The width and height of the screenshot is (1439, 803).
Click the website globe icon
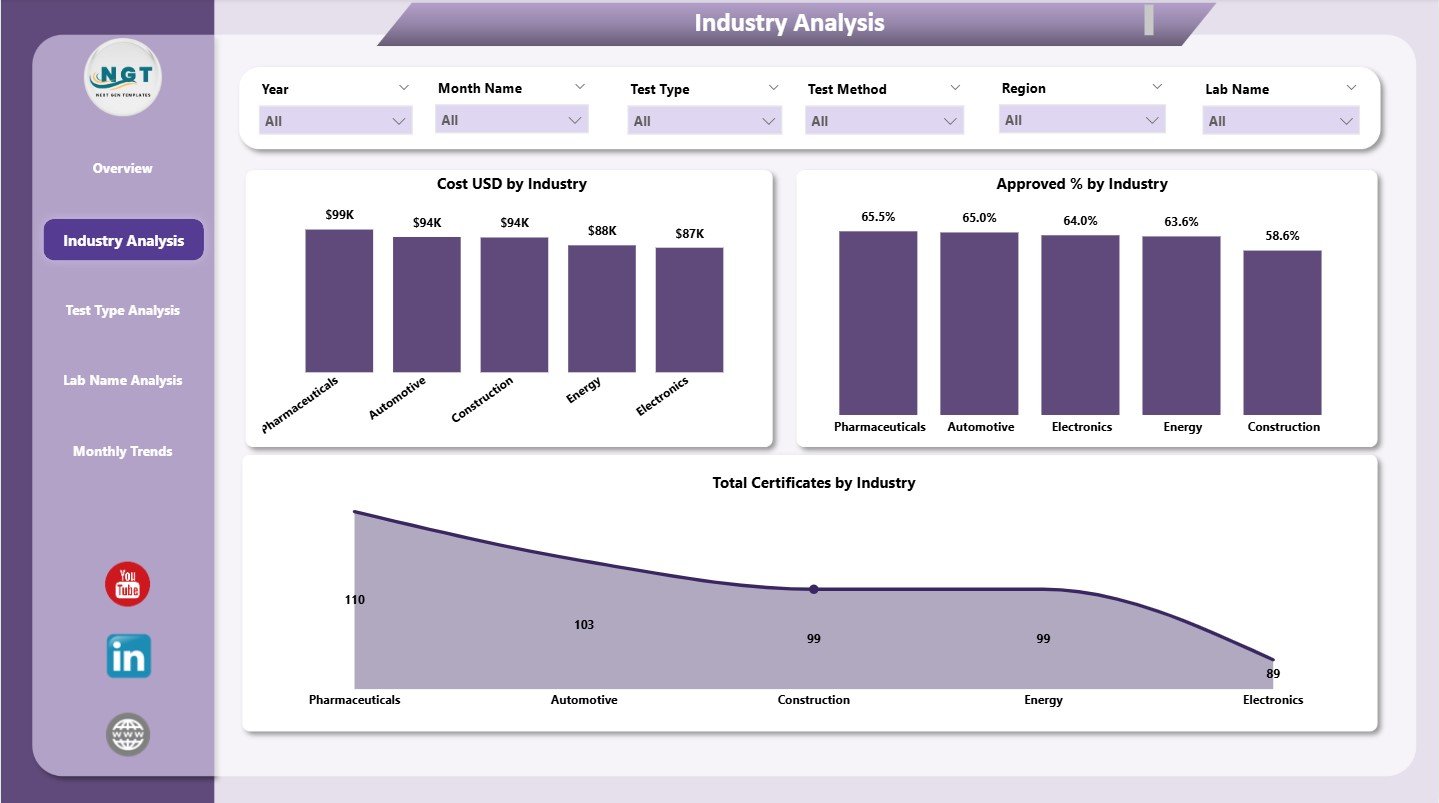127,733
